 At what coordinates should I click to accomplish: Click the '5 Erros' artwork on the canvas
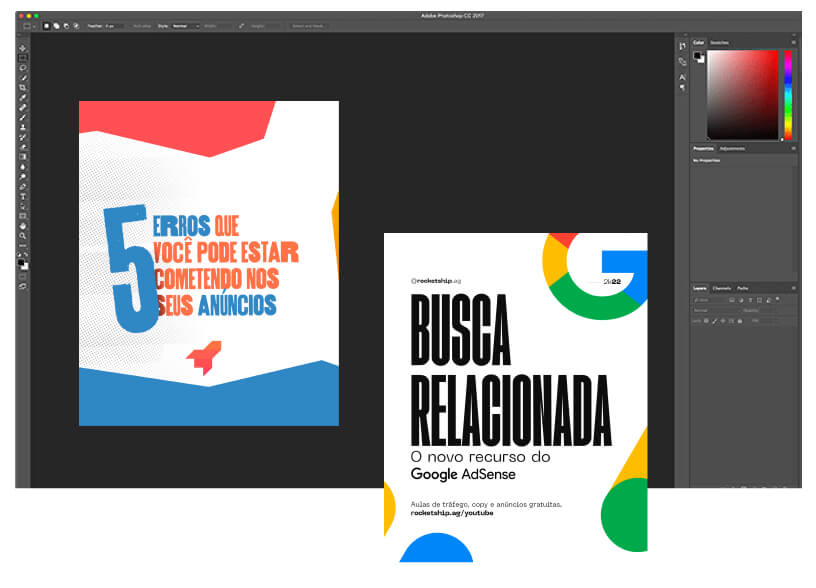pos(209,263)
